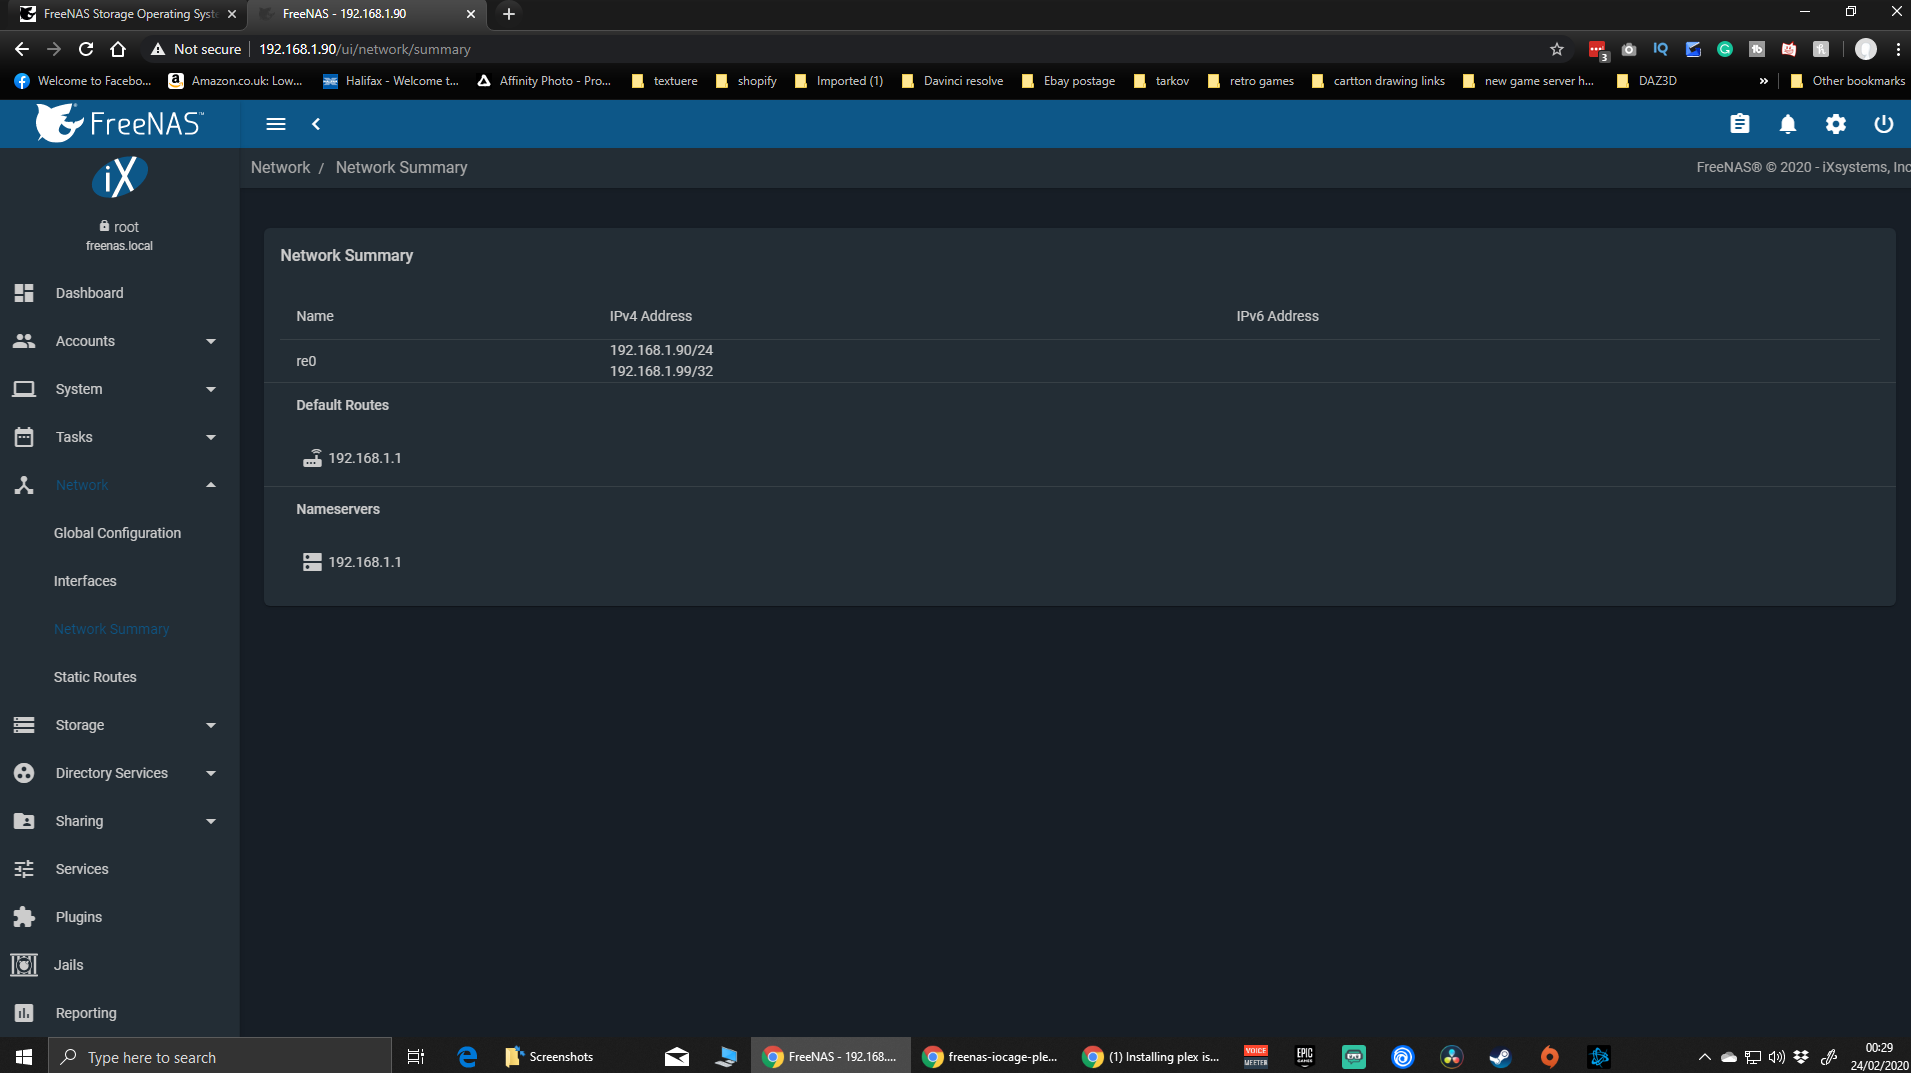This screenshot has width=1911, height=1073.
Task: Click the taskbar clock and date
Action: click(1879, 1057)
